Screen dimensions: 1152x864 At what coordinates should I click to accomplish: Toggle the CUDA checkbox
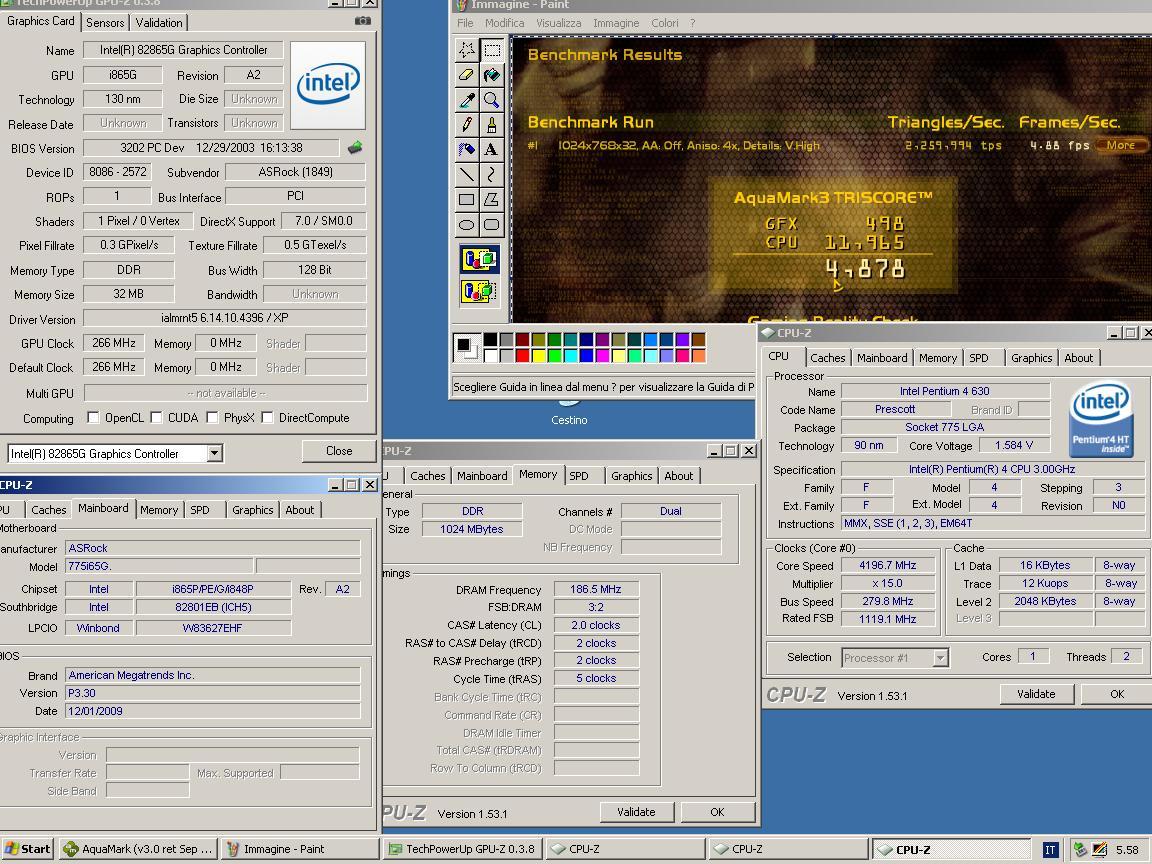click(x=156, y=417)
